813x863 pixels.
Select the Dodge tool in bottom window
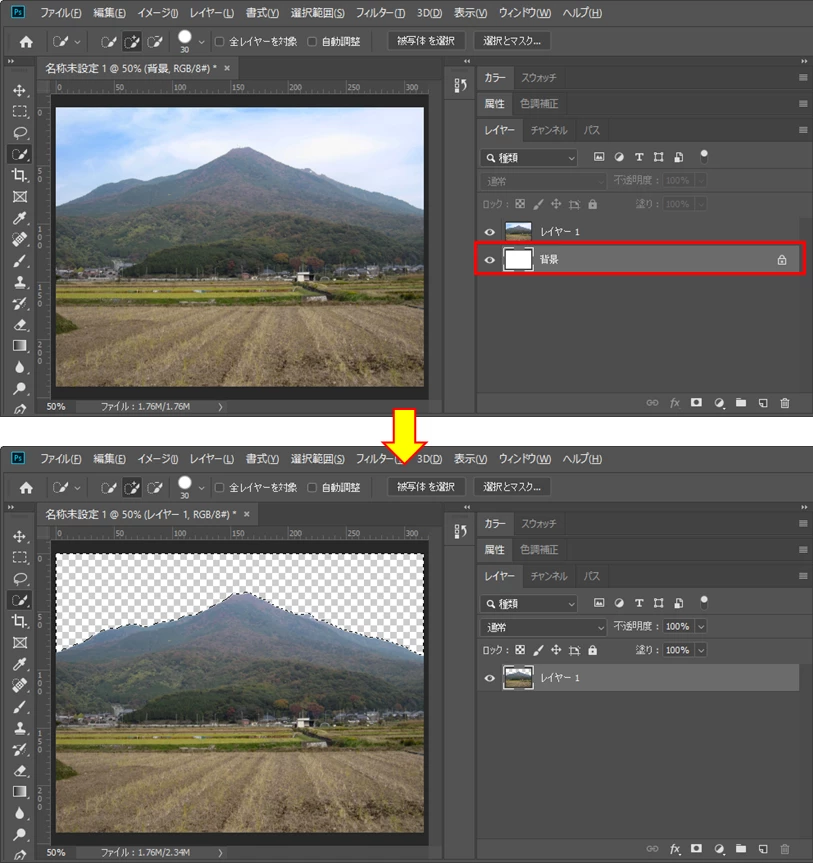click(x=20, y=834)
